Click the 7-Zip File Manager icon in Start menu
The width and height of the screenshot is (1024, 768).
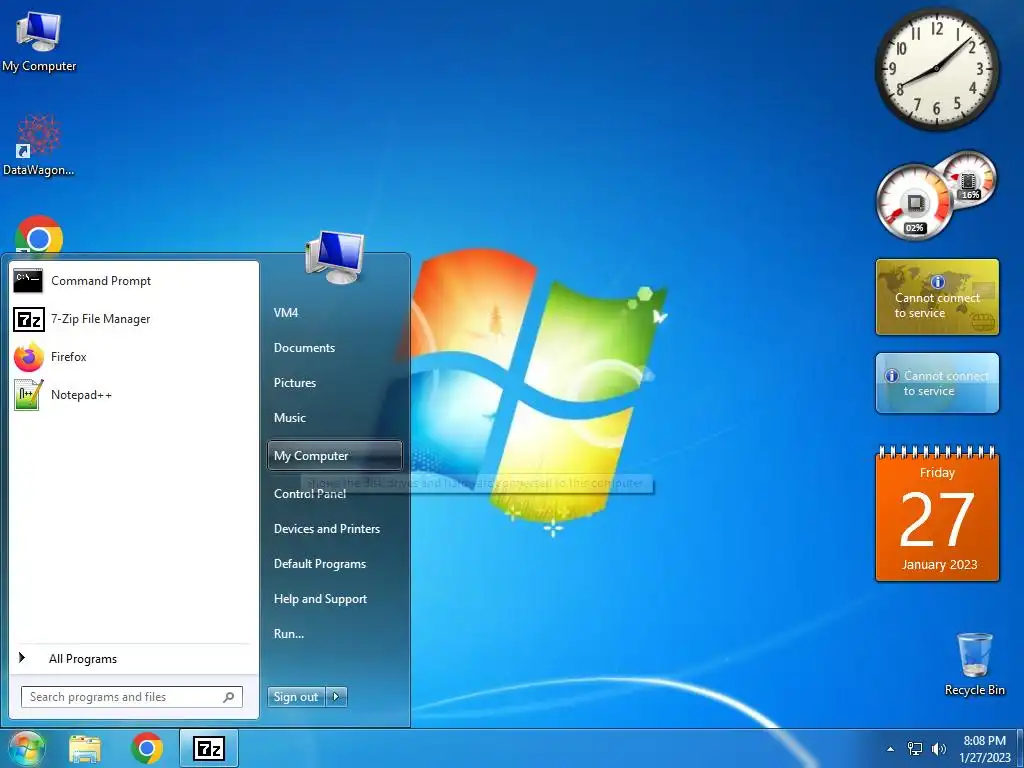[x=29, y=319]
